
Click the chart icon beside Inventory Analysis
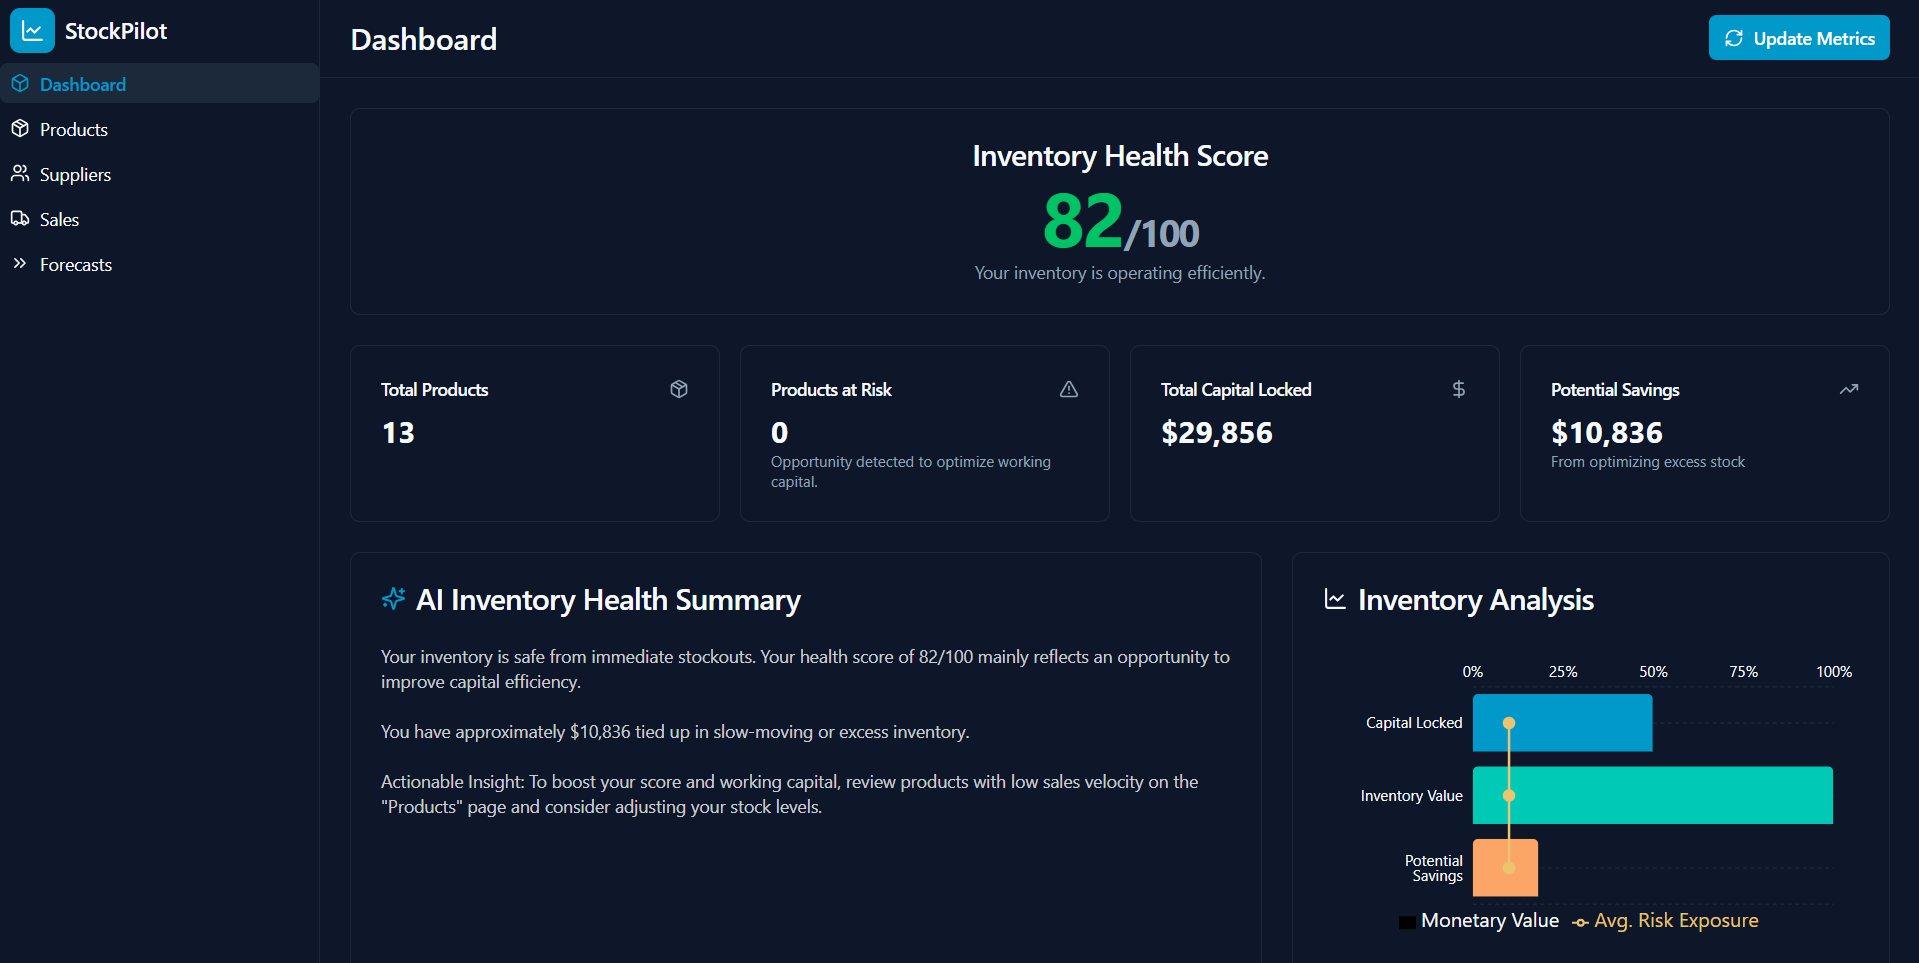[1334, 598]
